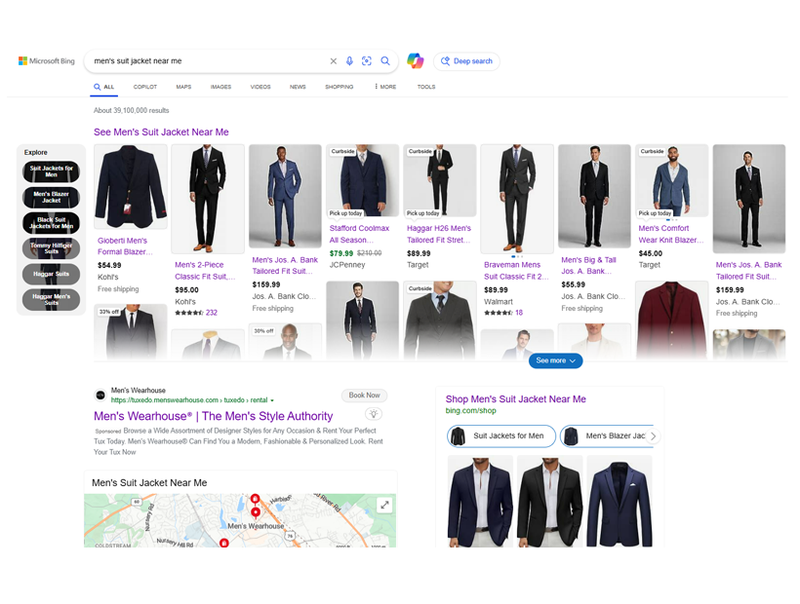Click Men's Wearhouse map pin label
The height and width of the screenshot is (604, 800).
(x=256, y=526)
